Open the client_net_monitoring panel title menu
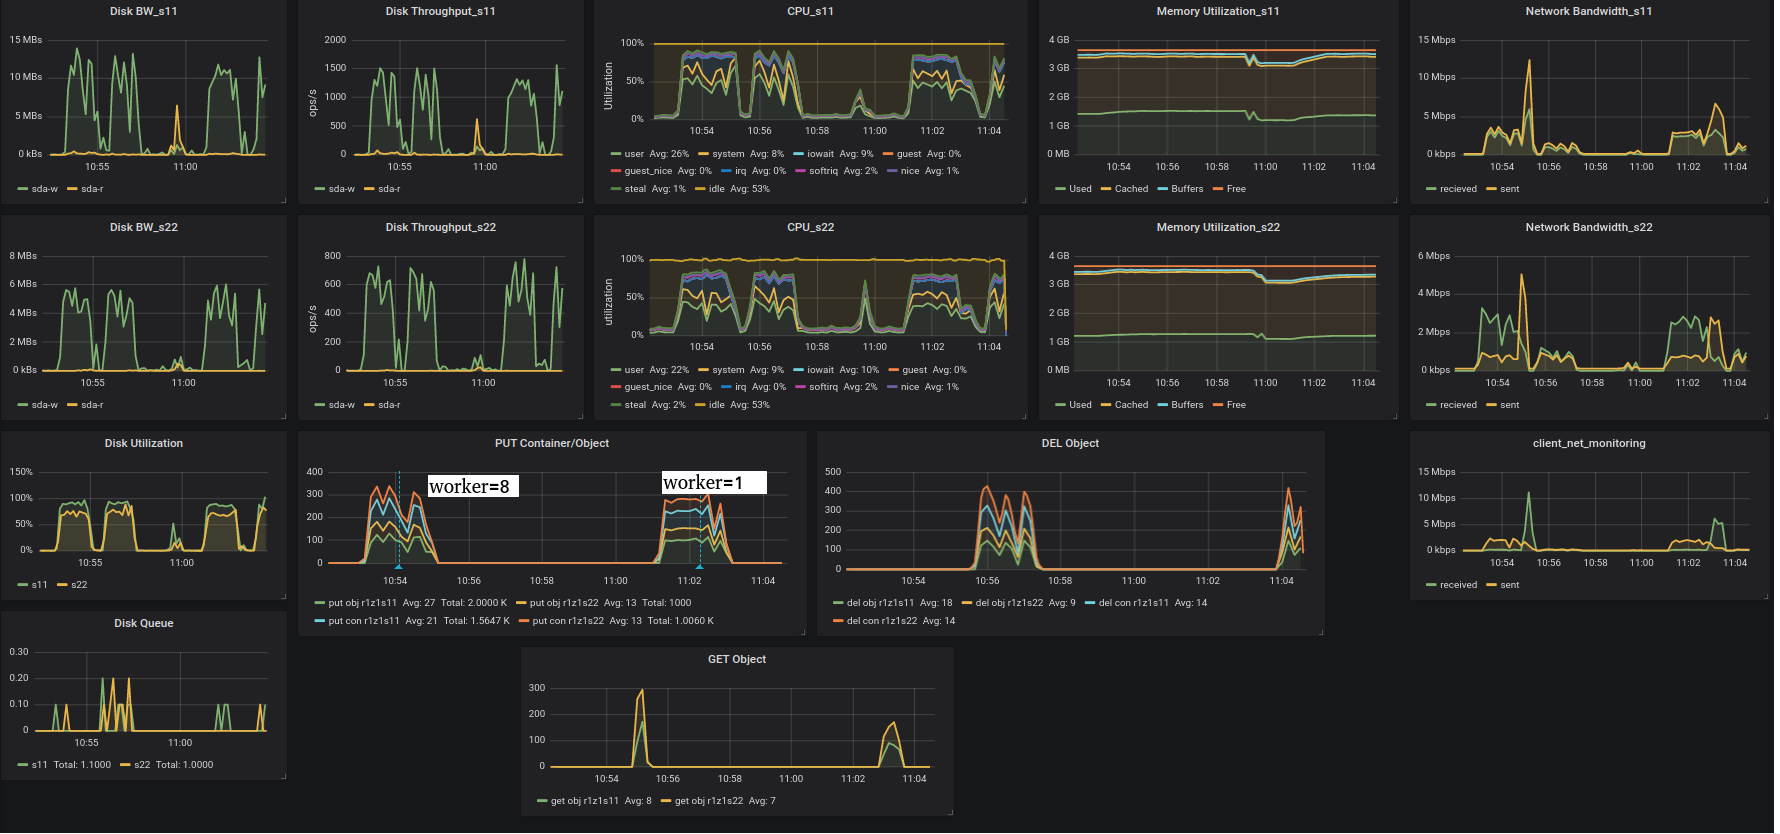Screen dimensions: 1780x834 (x=1589, y=443)
